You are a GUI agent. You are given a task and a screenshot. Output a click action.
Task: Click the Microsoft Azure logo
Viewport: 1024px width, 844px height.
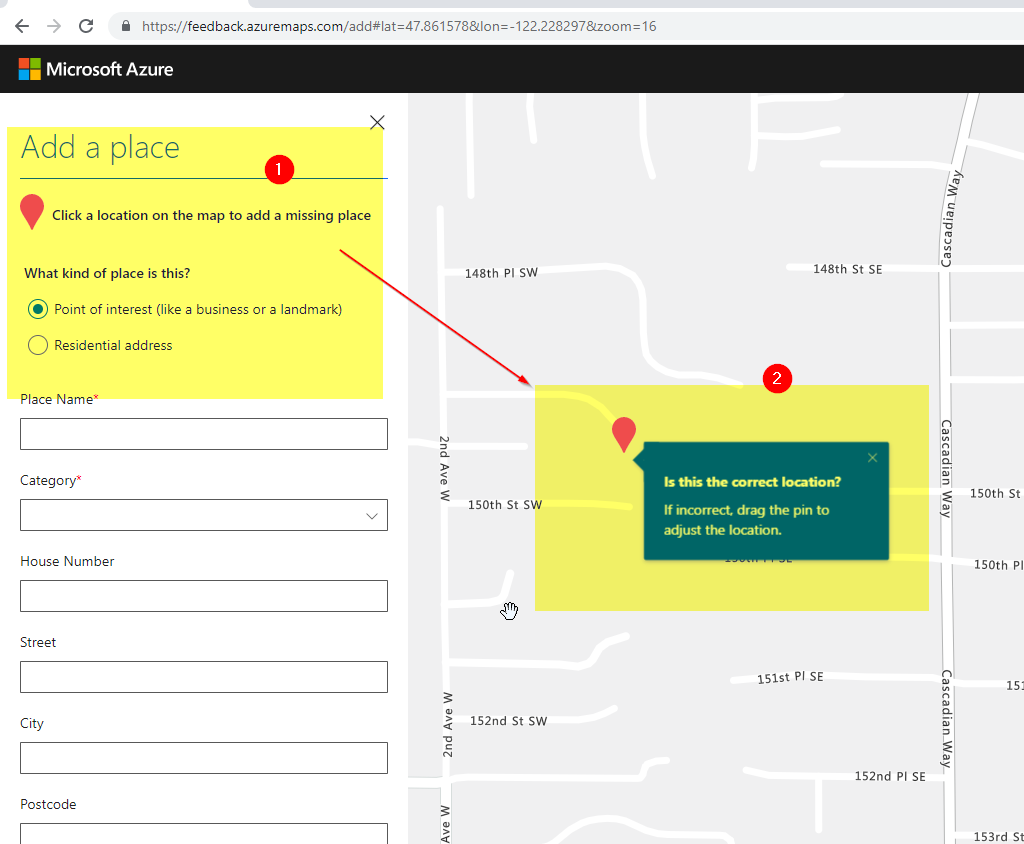96,68
